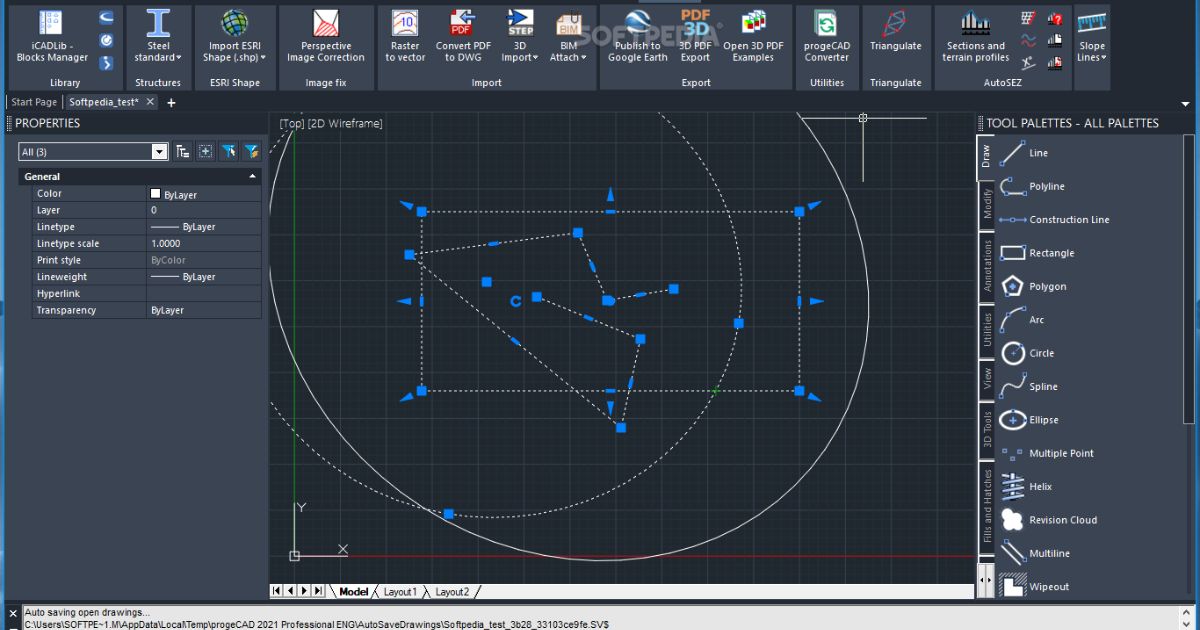
Task: Open the Utilities palette tab
Action: 987,330
